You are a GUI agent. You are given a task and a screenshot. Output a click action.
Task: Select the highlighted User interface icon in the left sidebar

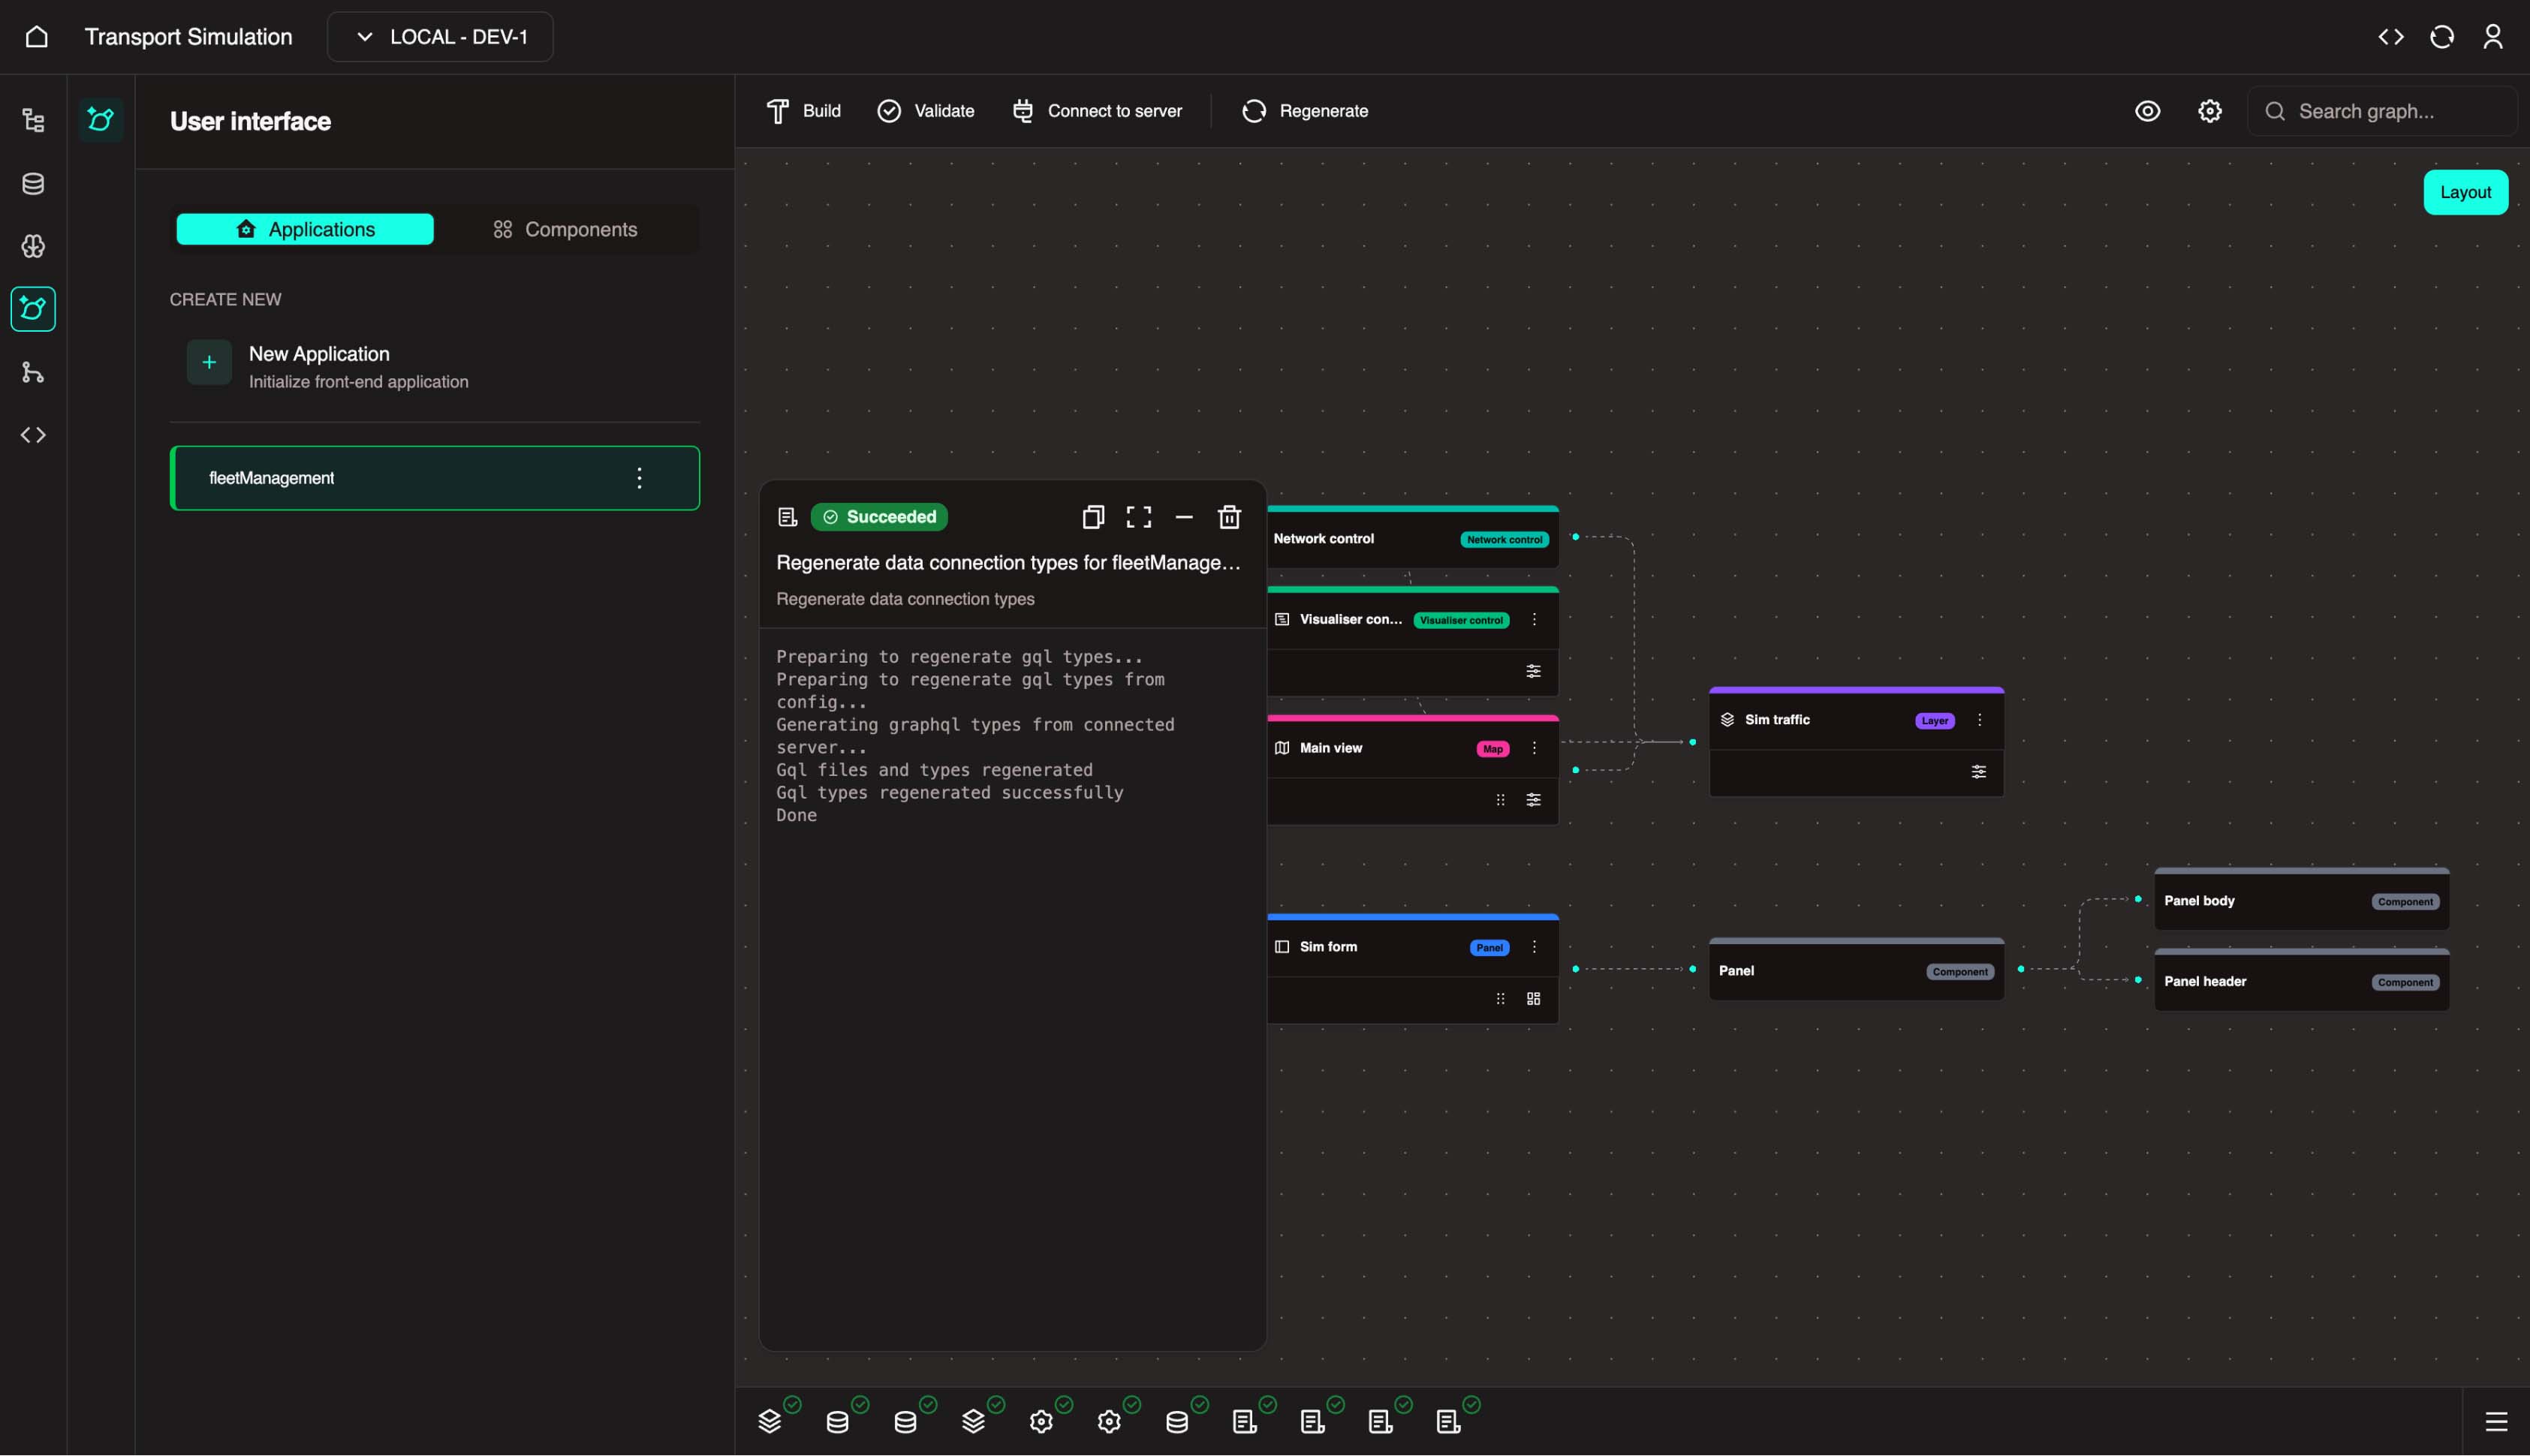pyautogui.click(x=33, y=309)
